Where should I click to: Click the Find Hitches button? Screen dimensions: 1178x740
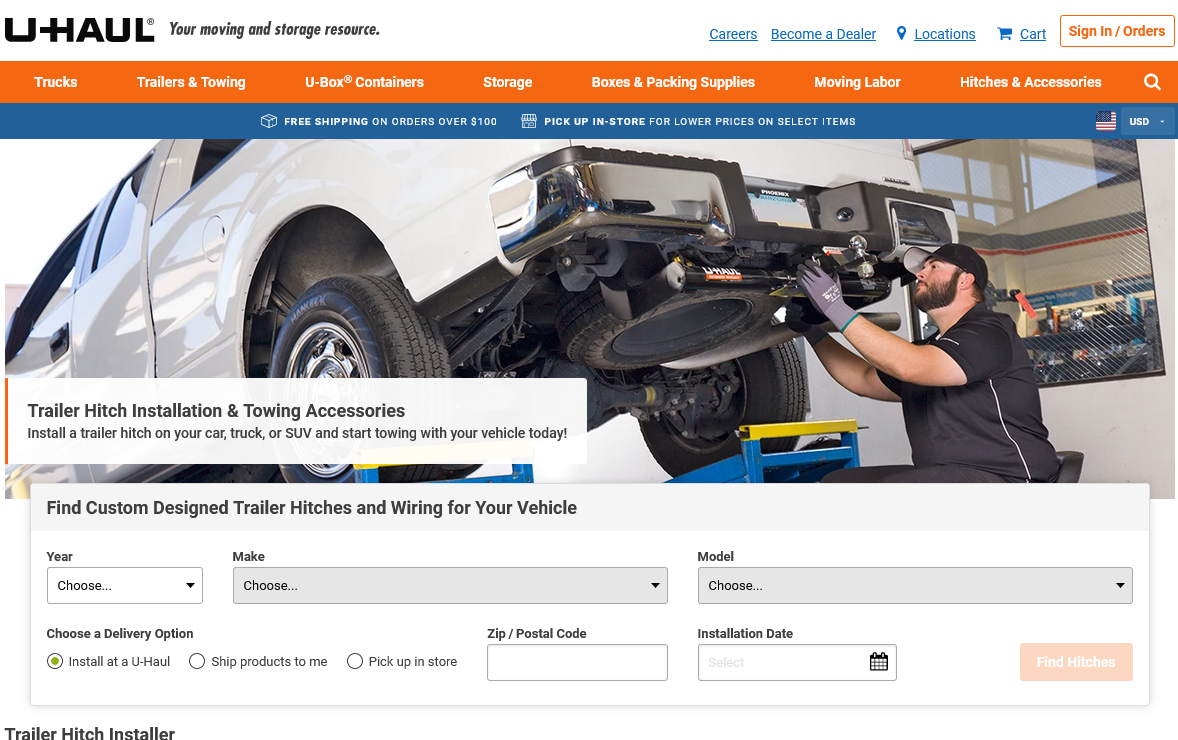tap(1076, 662)
